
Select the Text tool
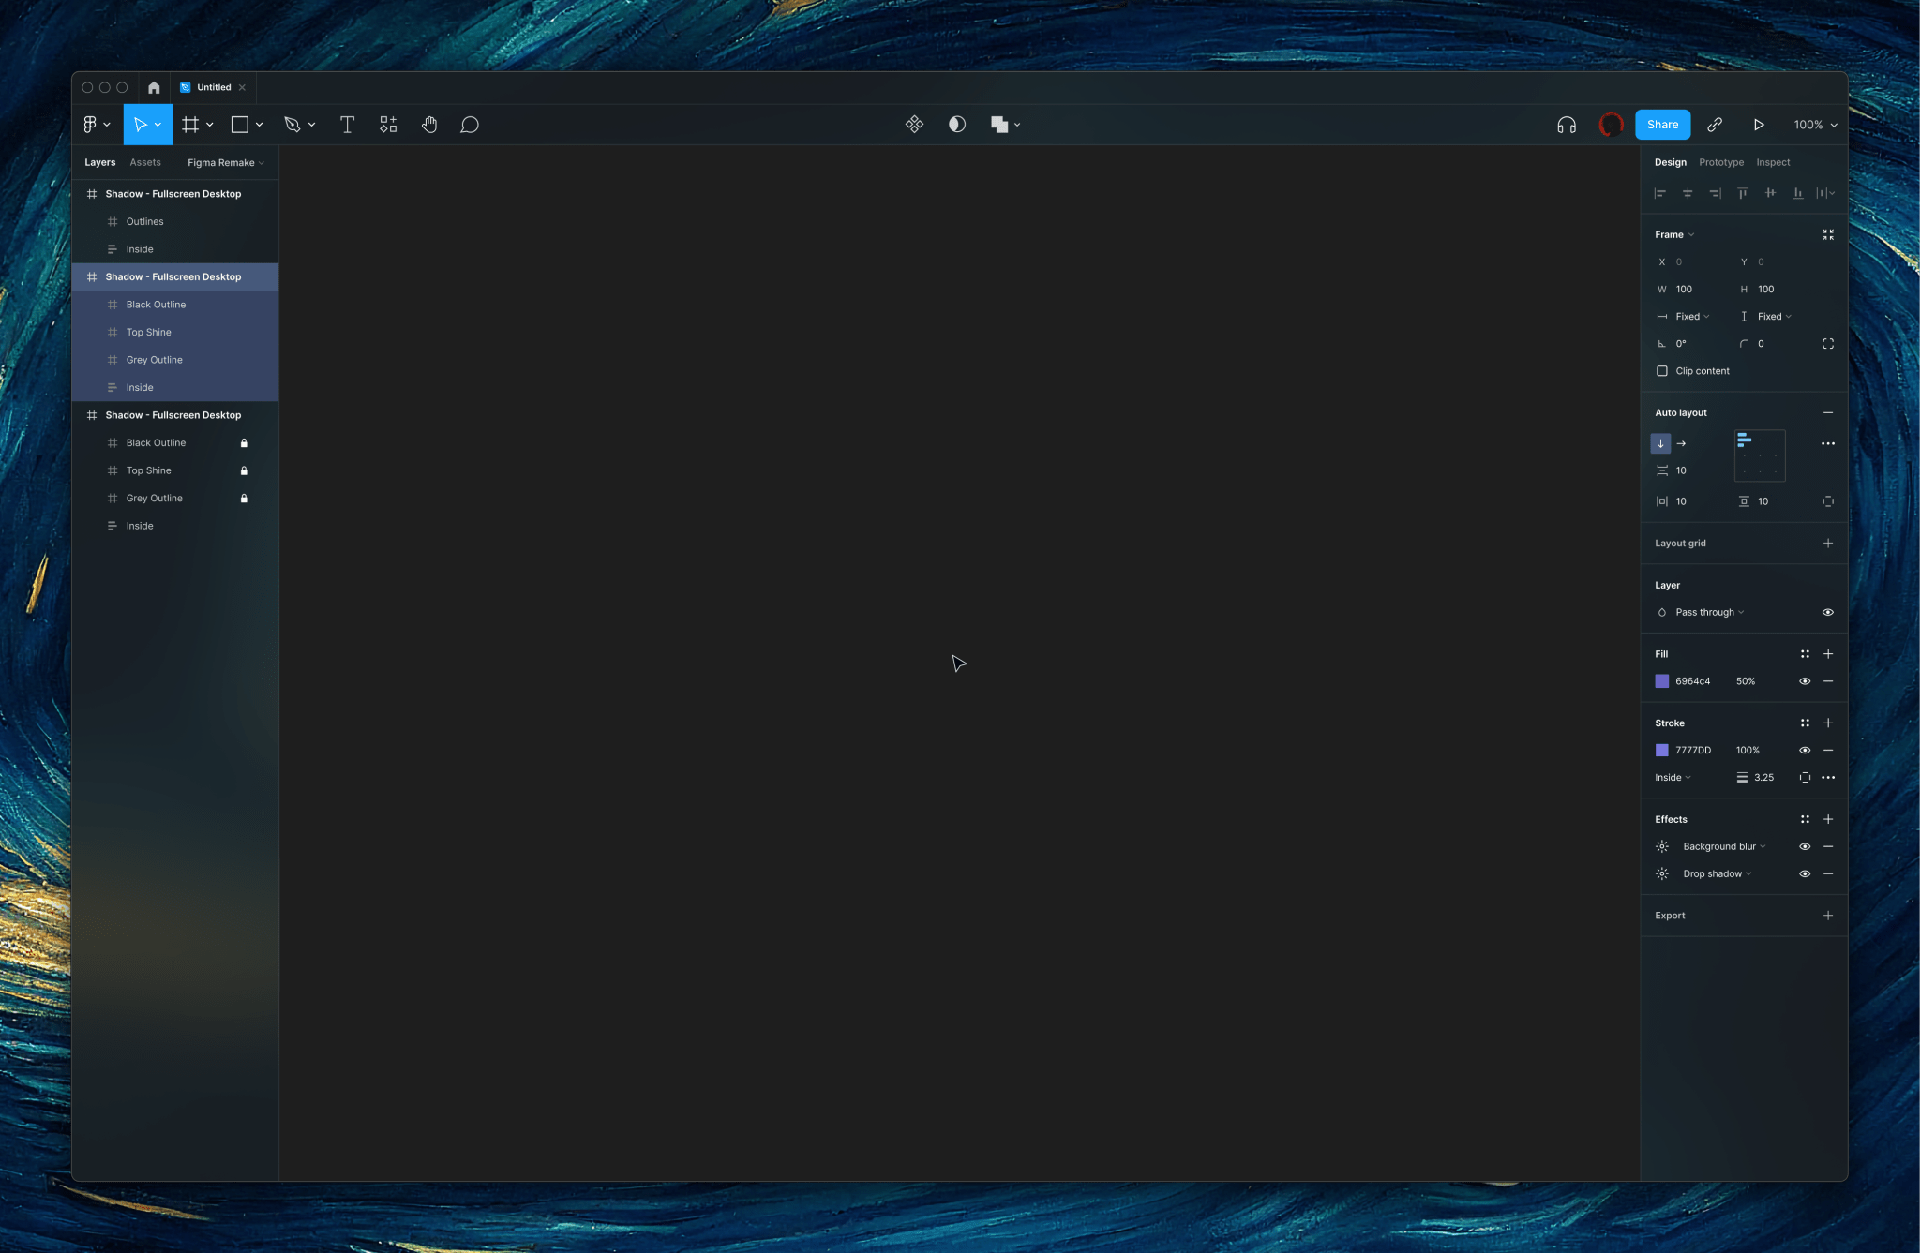tap(347, 125)
